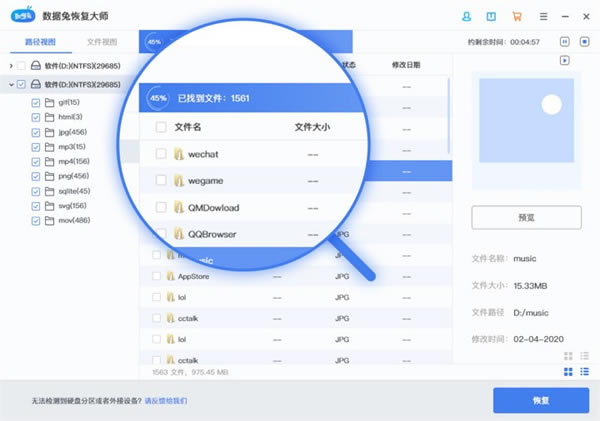Open the 请反馈给我们 feedback link
This screenshot has width=600, height=421.
[166, 401]
